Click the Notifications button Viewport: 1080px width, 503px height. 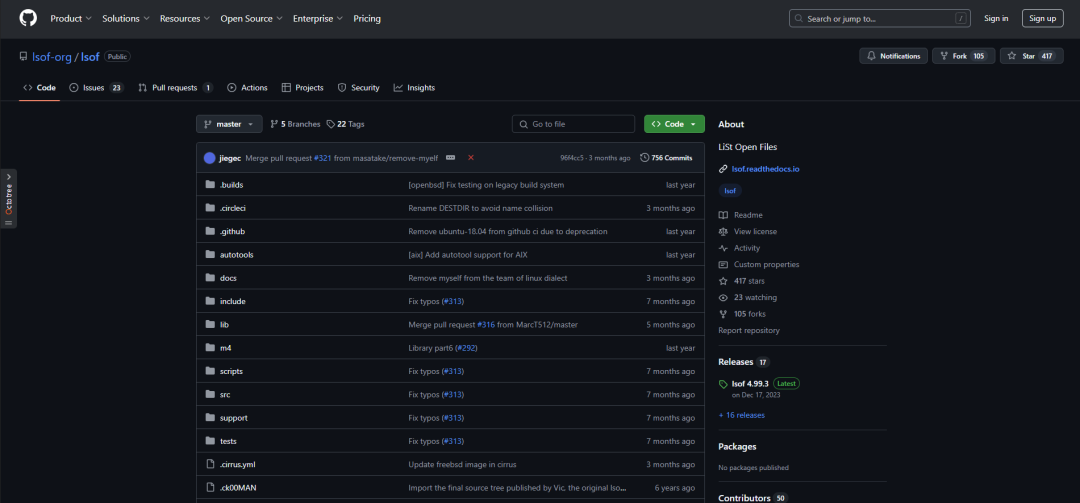(893, 57)
